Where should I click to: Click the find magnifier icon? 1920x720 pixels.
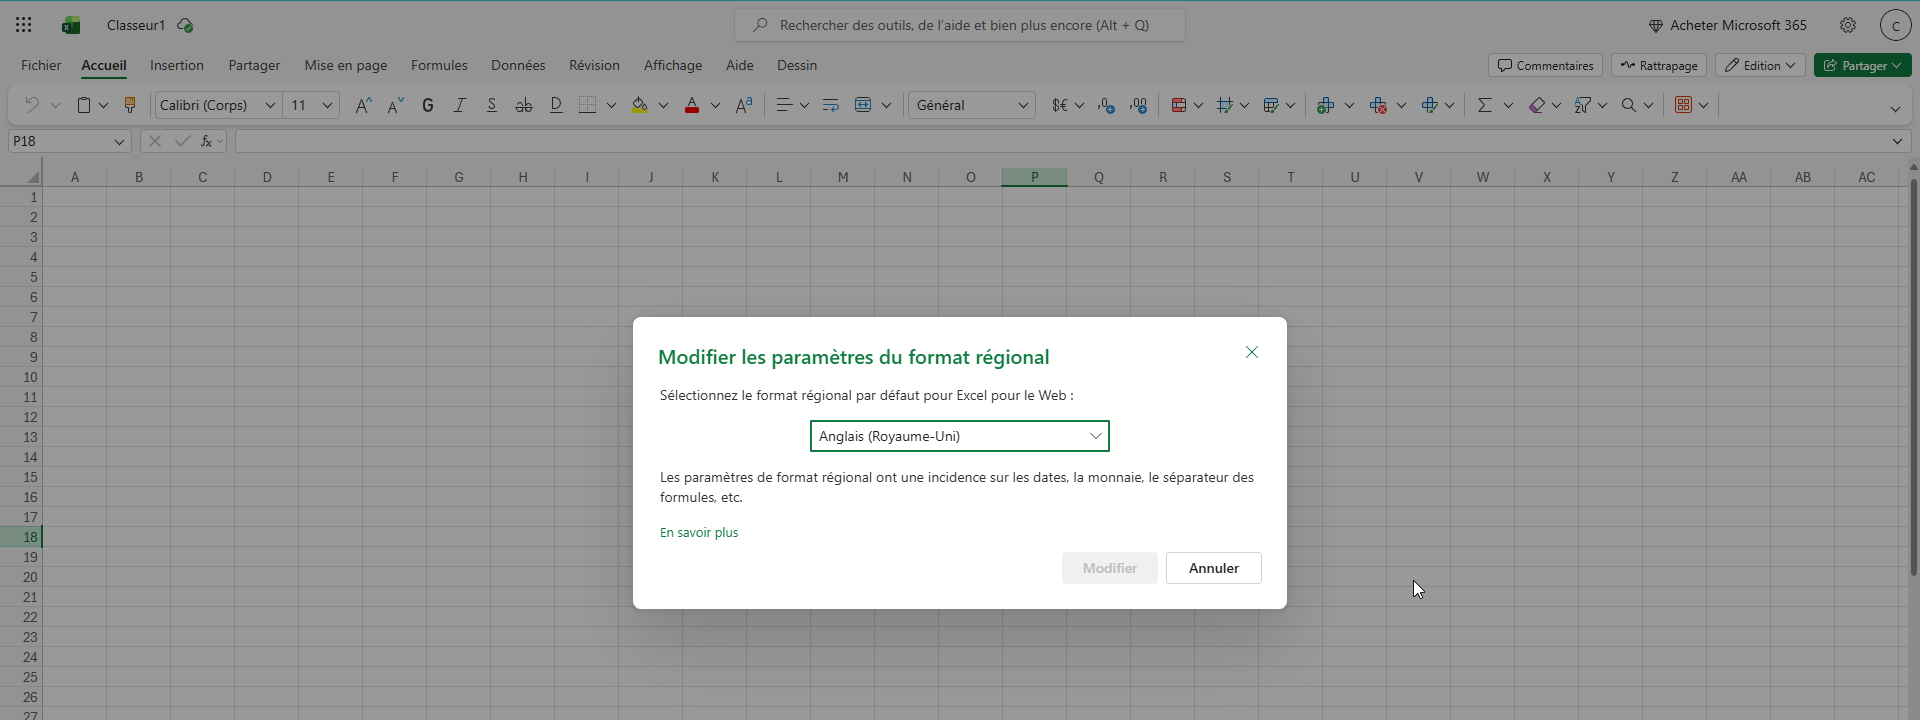[1629, 105]
